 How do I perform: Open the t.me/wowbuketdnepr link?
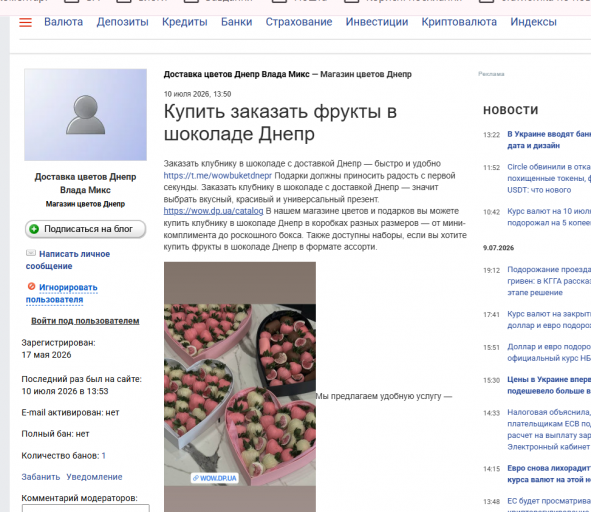pyautogui.click(x=217, y=176)
